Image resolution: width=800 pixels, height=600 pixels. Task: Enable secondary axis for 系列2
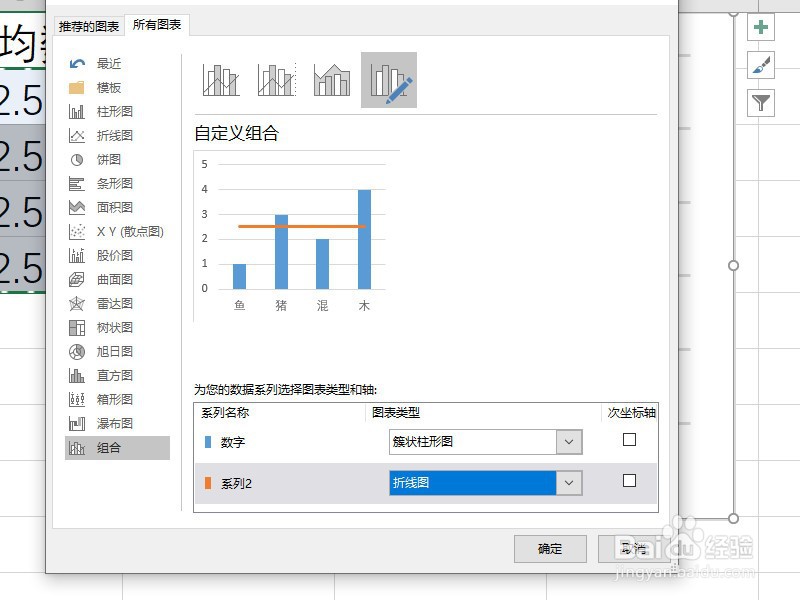[x=629, y=481]
